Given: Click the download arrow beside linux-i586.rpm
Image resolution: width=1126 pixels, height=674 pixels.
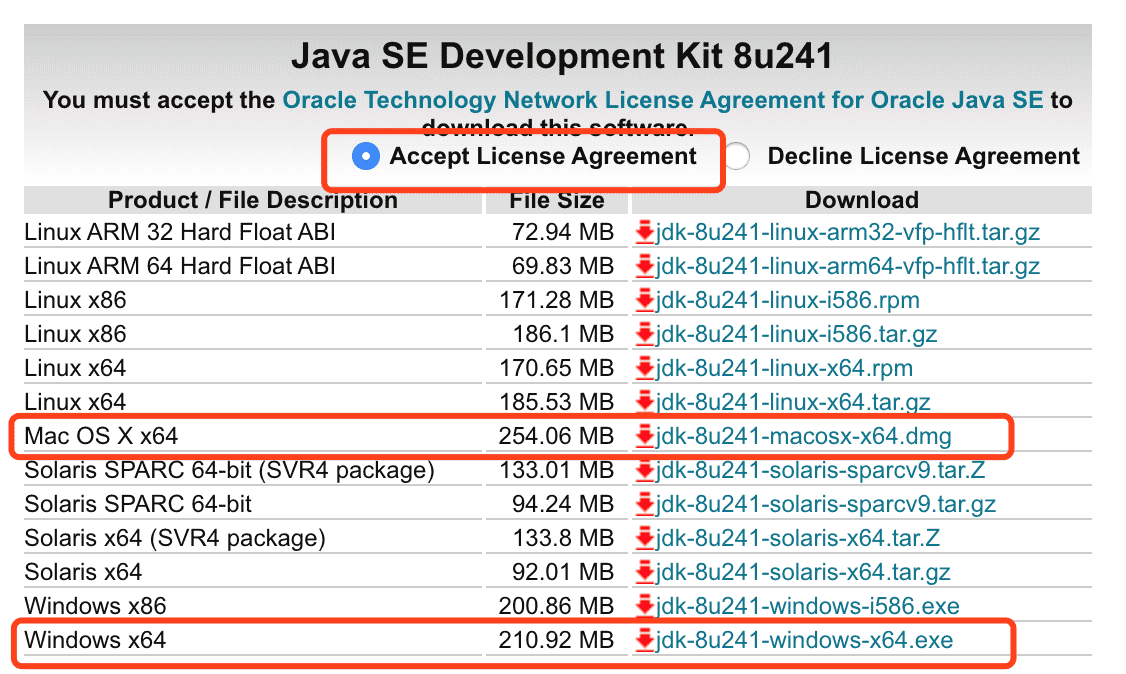Looking at the screenshot, I should point(644,299).
